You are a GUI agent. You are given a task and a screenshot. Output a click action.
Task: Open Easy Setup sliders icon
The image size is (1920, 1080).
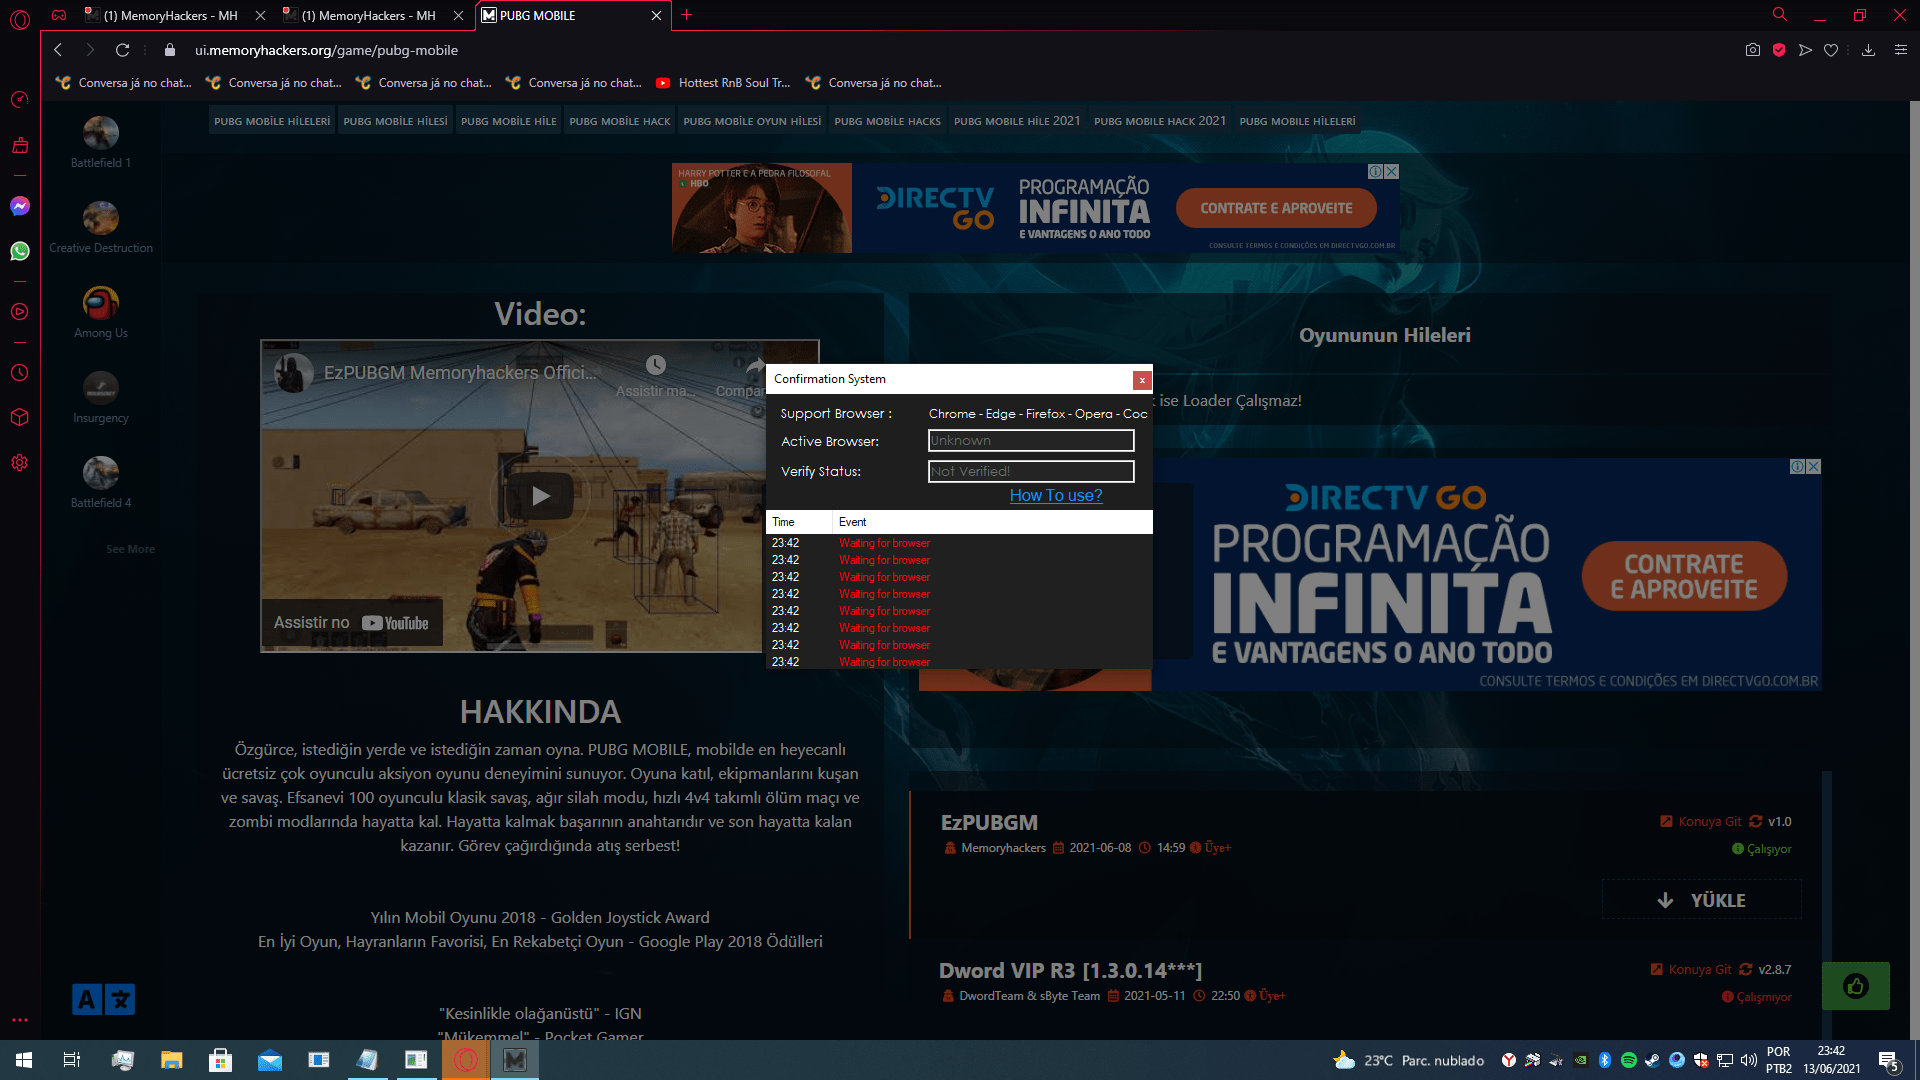tap(1901, 50)
